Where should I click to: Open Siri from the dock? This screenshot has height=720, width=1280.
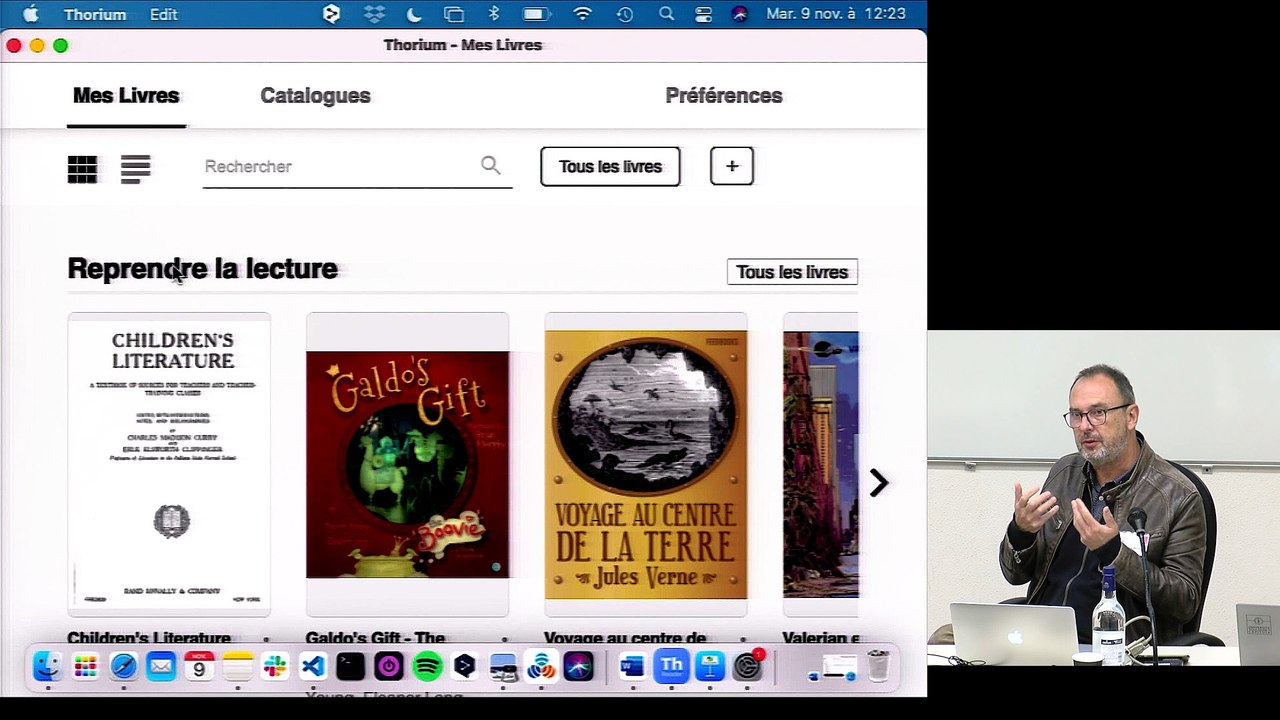(579, 666)
